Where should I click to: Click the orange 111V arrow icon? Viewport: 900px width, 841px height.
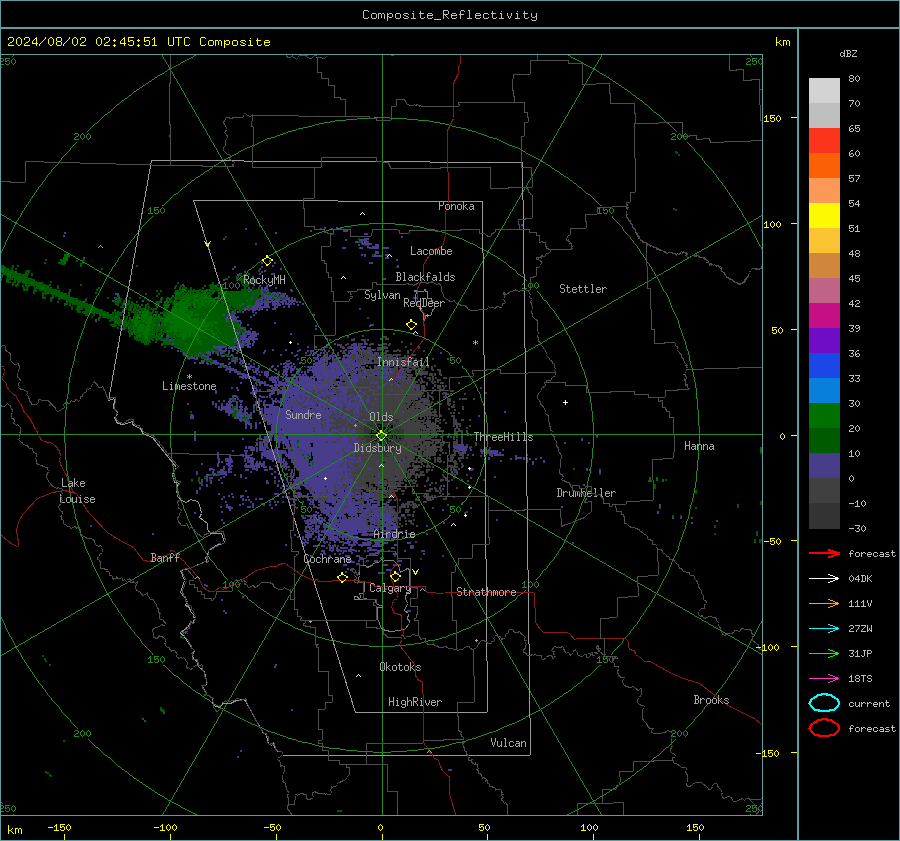(824, 603)
